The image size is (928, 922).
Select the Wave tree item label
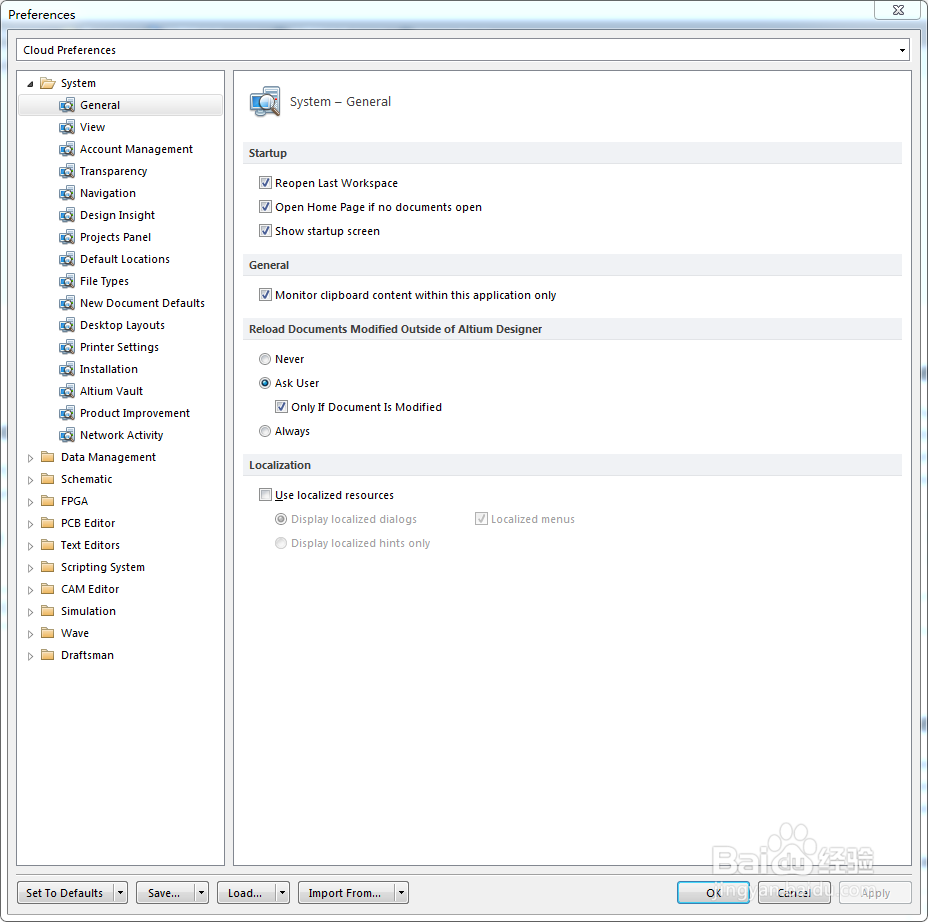pos(75,633)
